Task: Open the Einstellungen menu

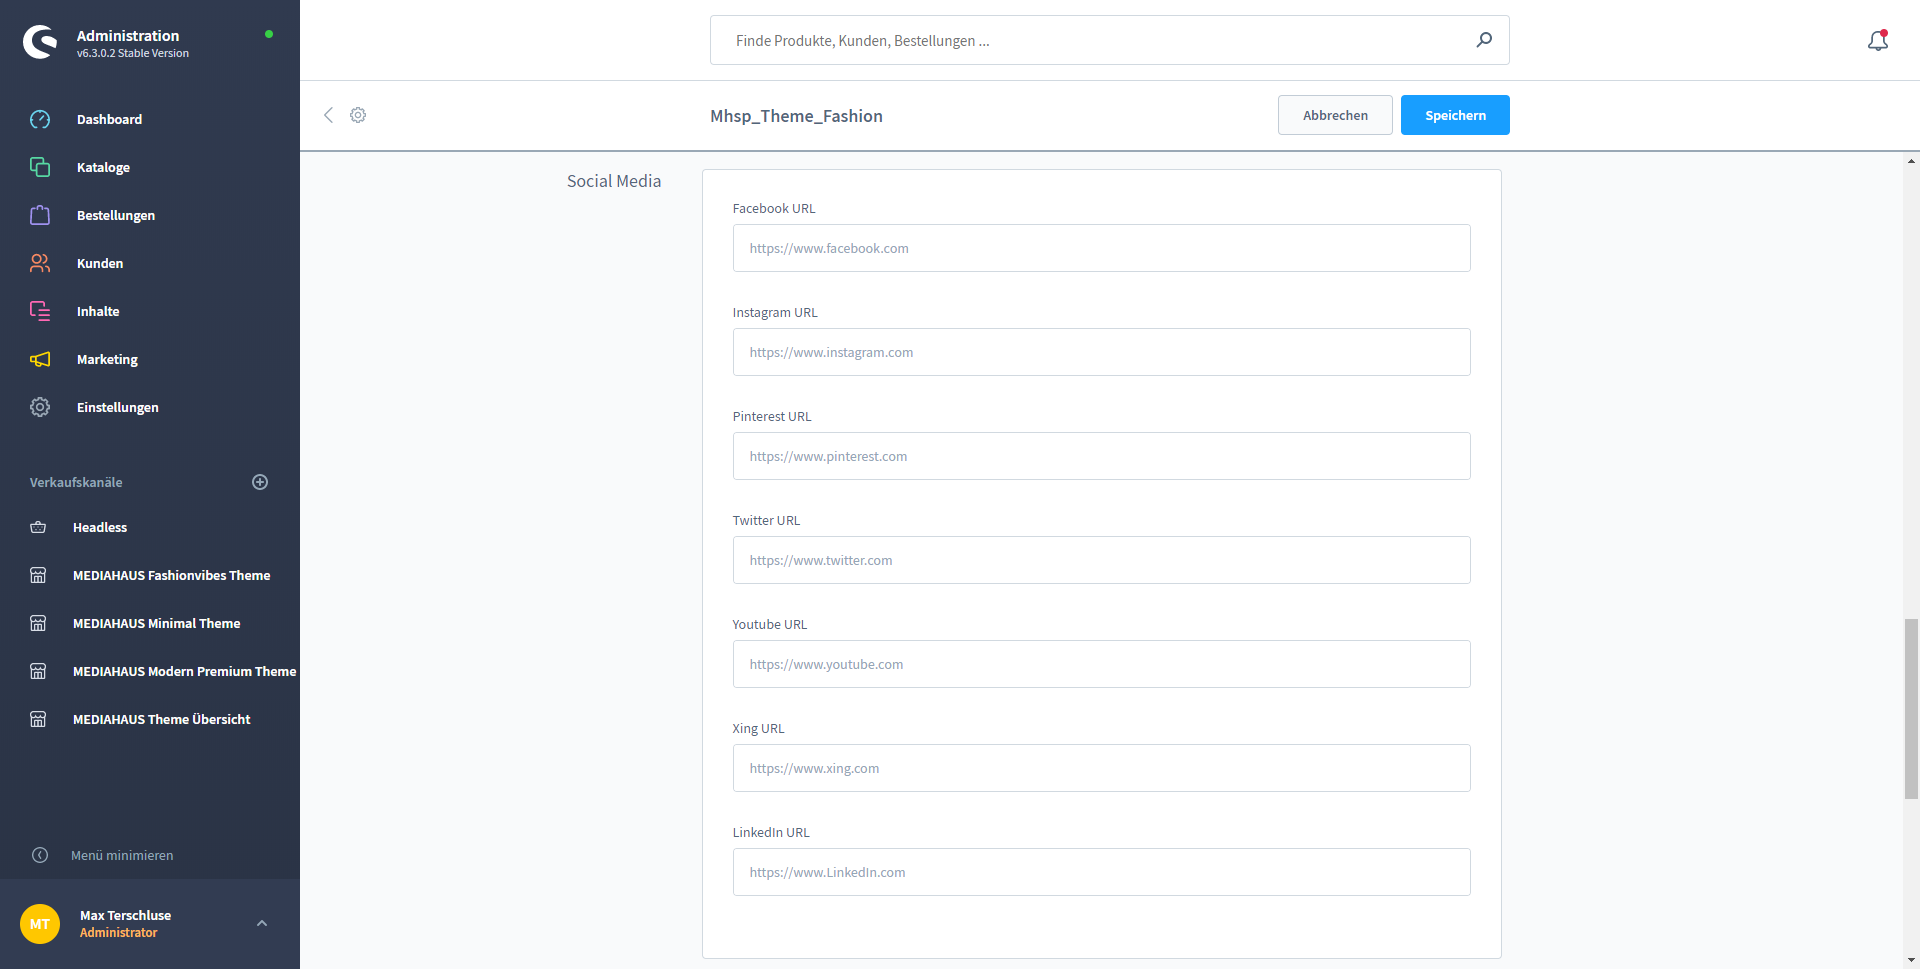Action: tap(117, 407)
